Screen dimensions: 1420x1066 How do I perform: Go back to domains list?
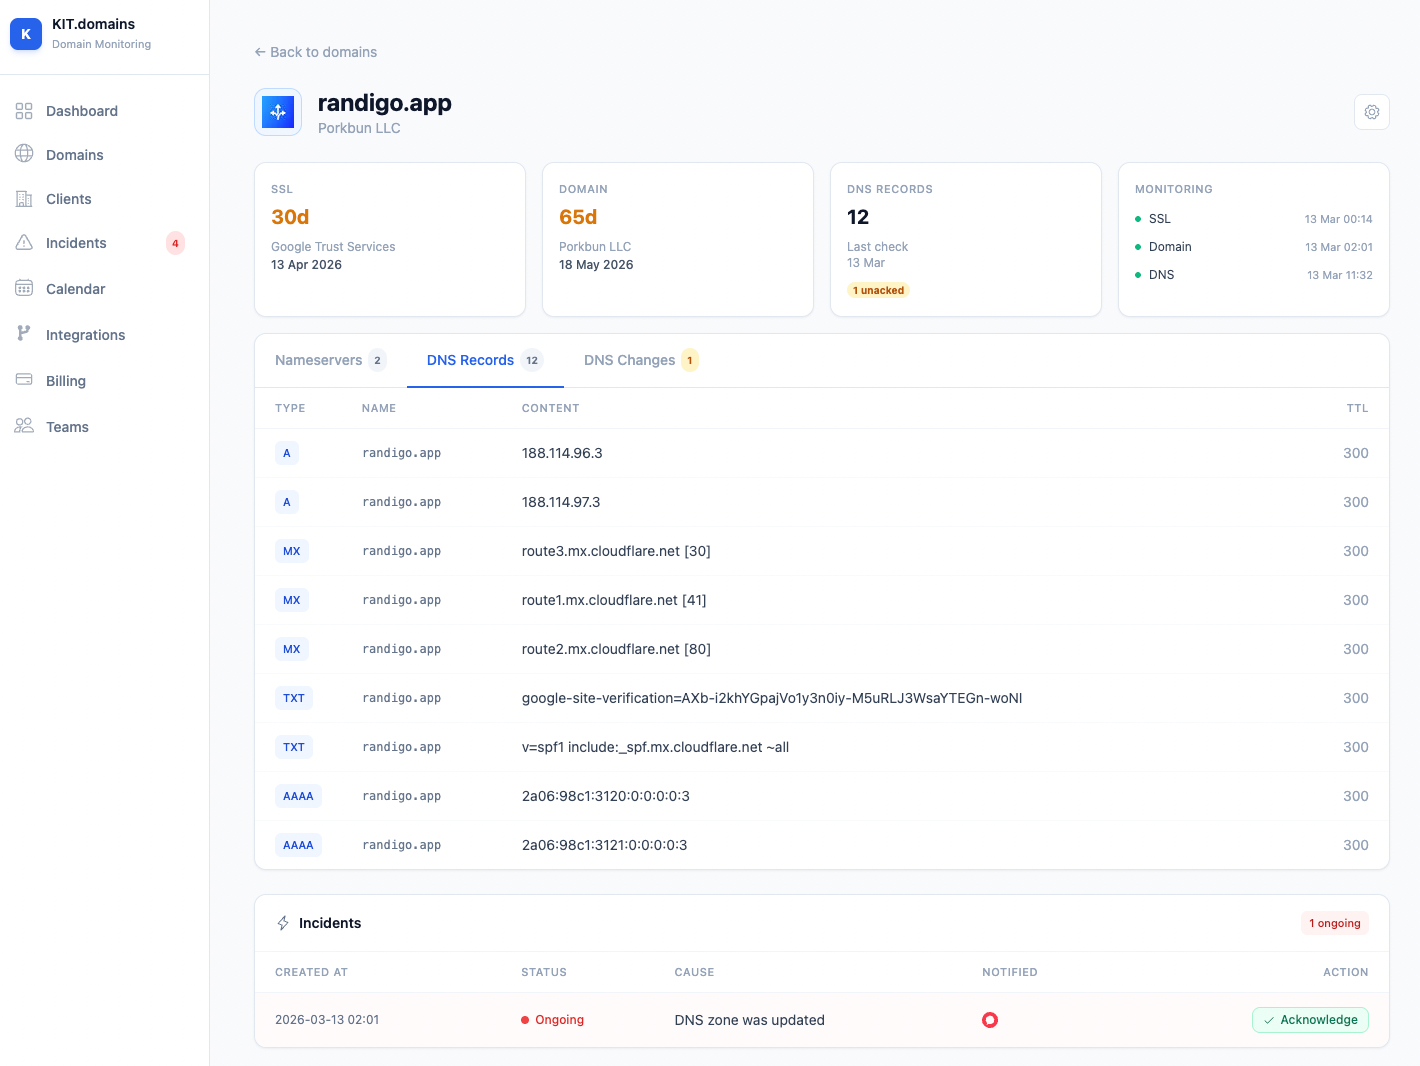point(315,51)
